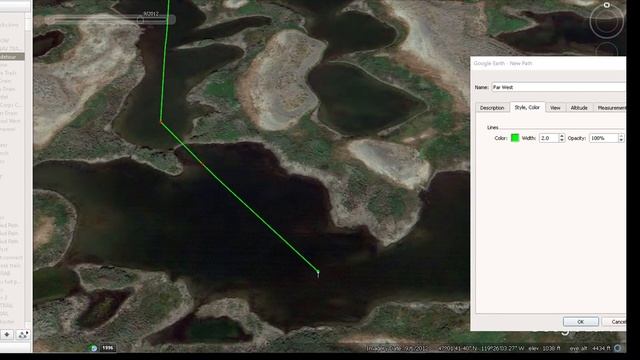Click the line Width value field
This screenshot has width=640, height=360.
pyautogui.click(x=549, y=138)
